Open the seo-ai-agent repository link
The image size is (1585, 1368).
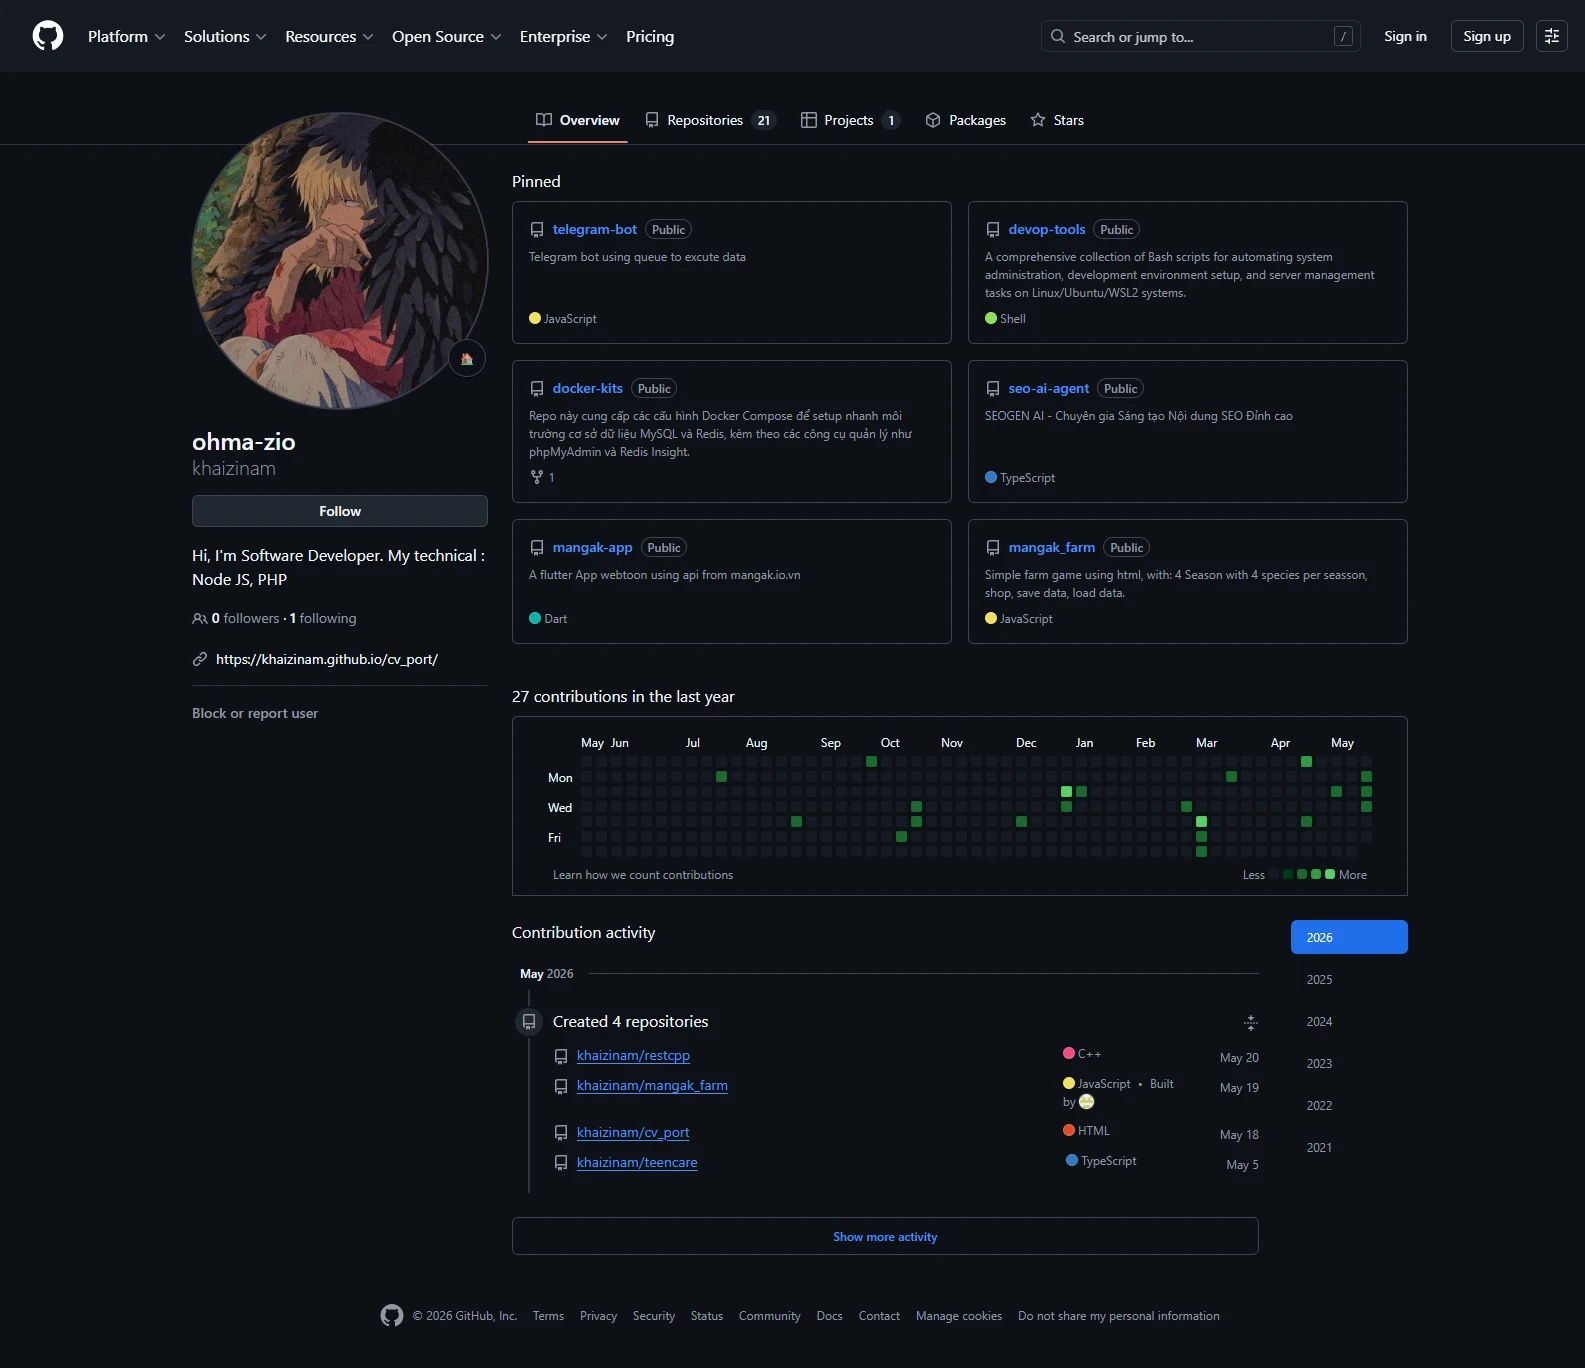click(1049, 388)
